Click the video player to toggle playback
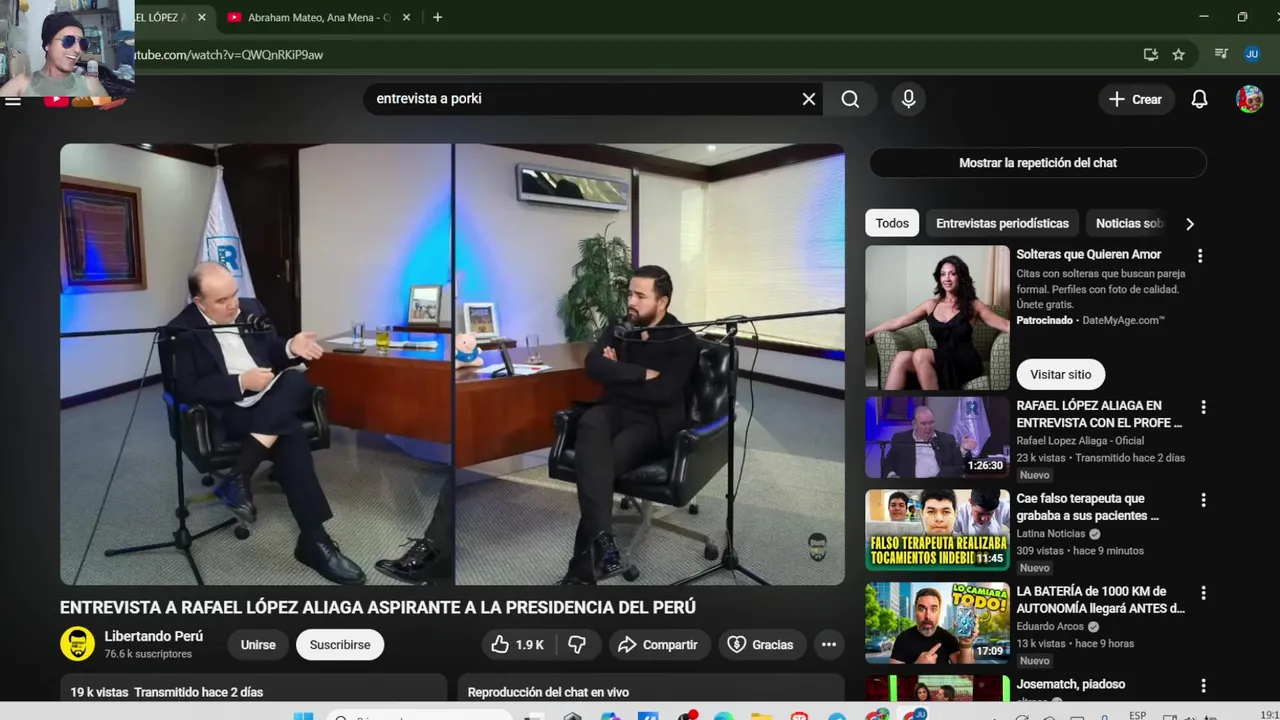The image size is (1280, 720). [x=452, y=364]
